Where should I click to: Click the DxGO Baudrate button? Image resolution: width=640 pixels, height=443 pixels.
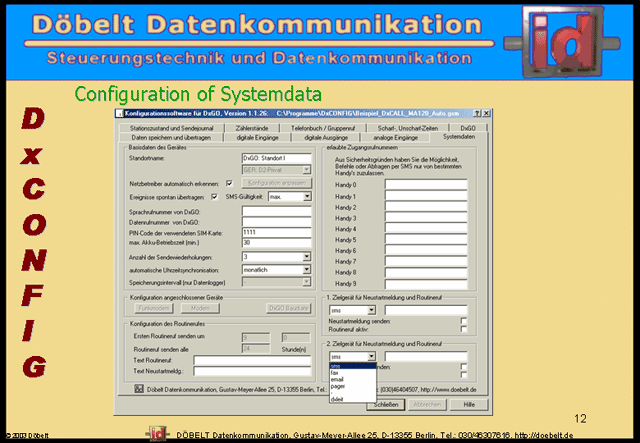click(x=288, y=308)
